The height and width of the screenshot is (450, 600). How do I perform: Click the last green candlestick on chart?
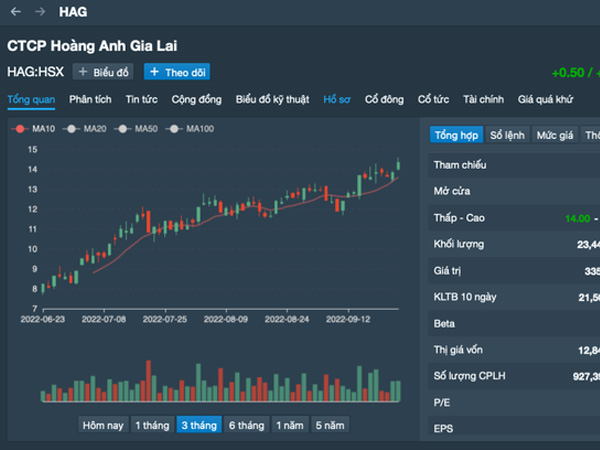[398, 165]
